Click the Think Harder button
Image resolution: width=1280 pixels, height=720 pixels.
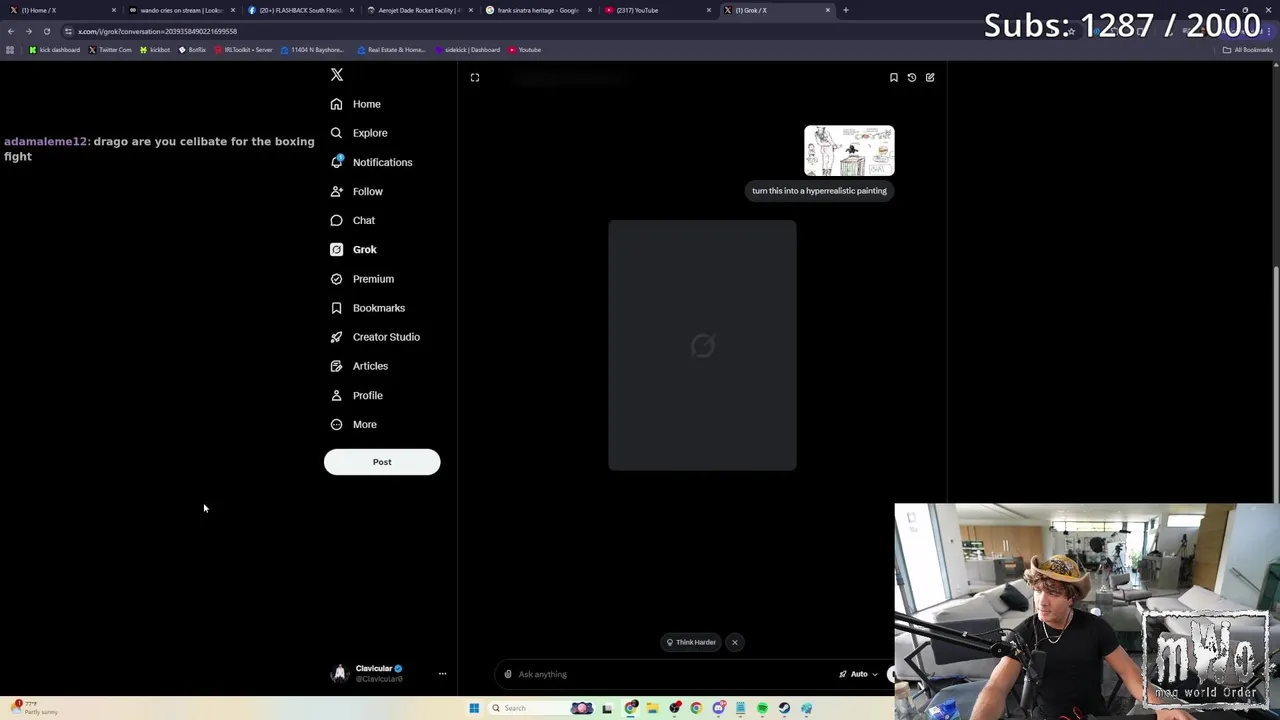691,642
